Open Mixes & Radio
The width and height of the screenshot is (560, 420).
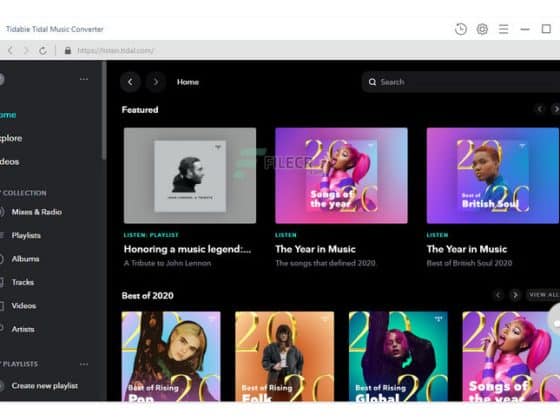tap(36, 212)
